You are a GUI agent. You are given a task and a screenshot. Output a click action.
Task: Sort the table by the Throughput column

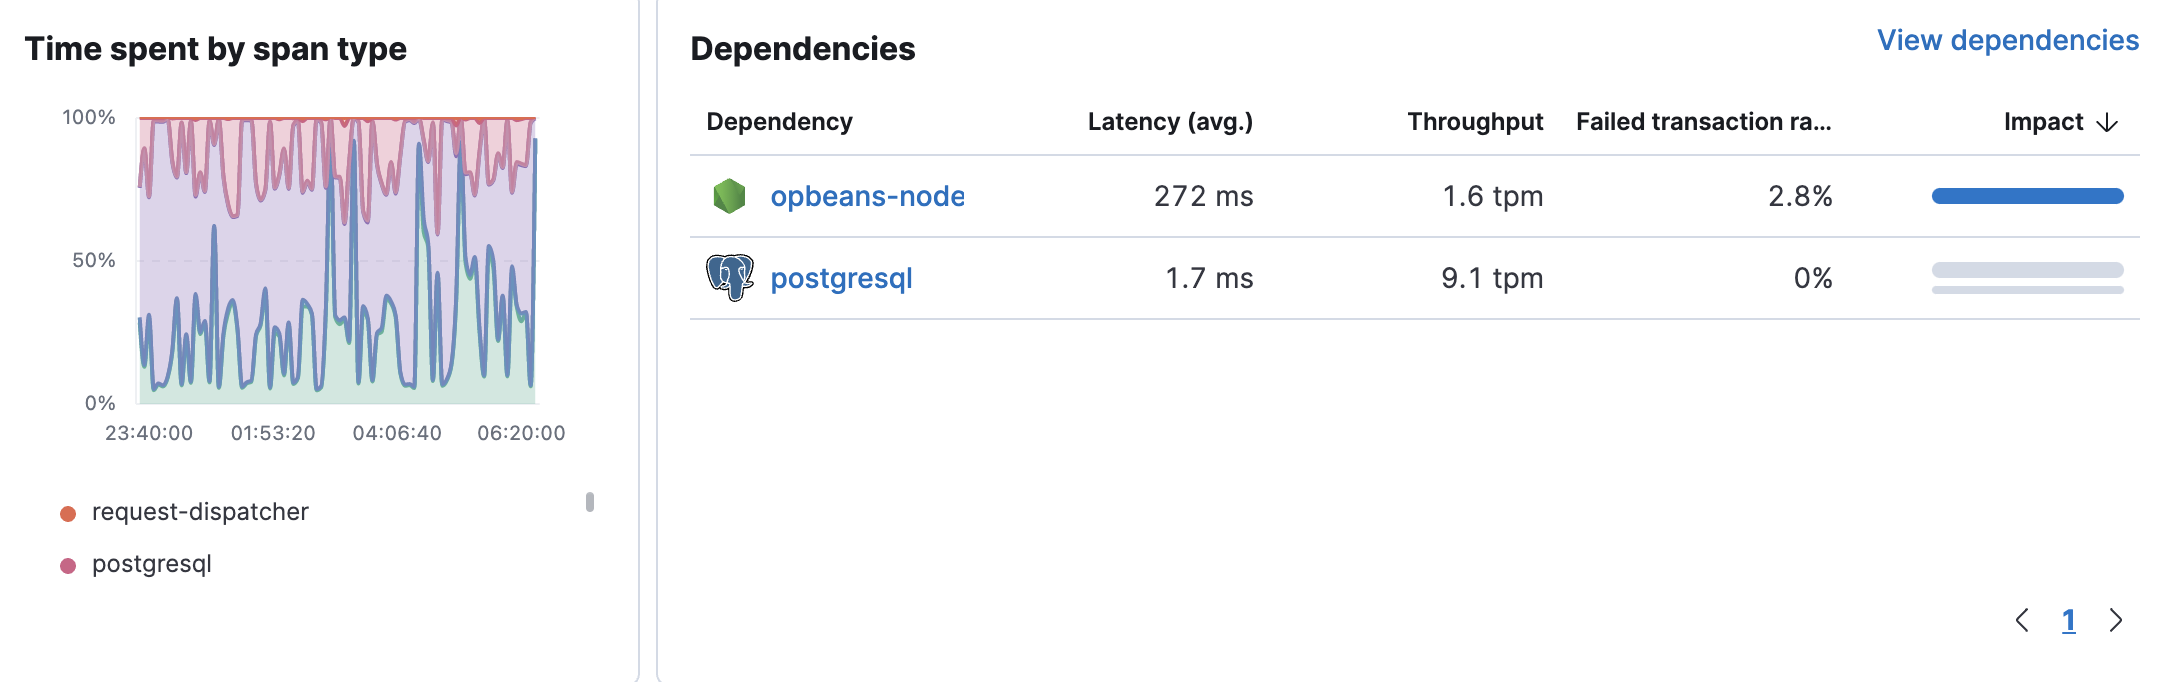point(1473,121)
